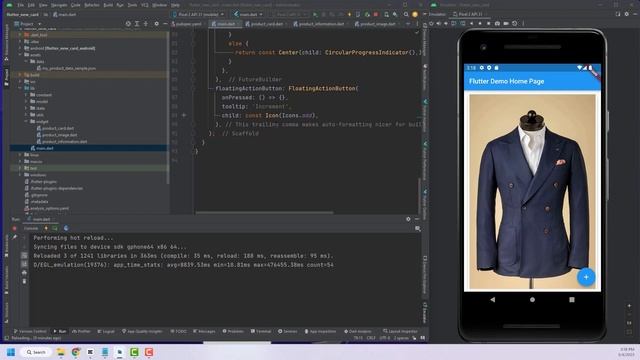Expand the model folder
This screenshot has width=640, height=360.
pyautogui.click(x=27, y=101)
